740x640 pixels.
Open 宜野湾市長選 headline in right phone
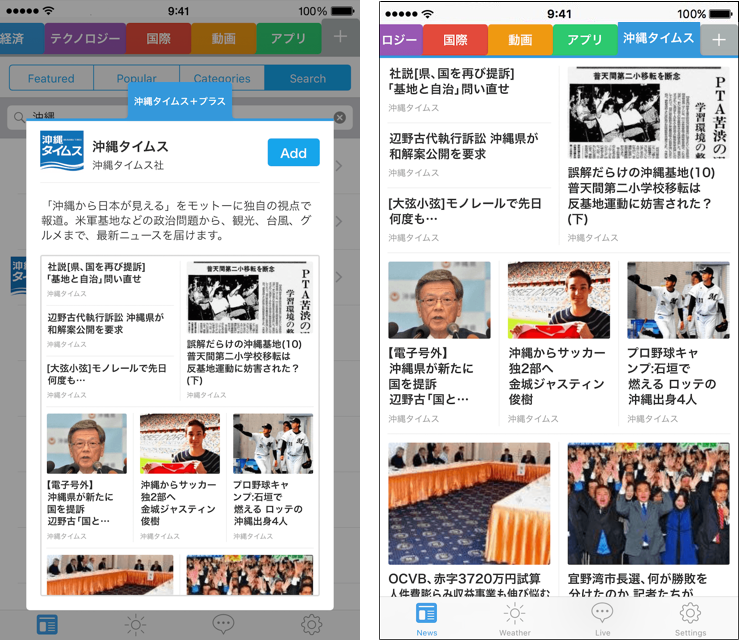click(x=638, y=585)
